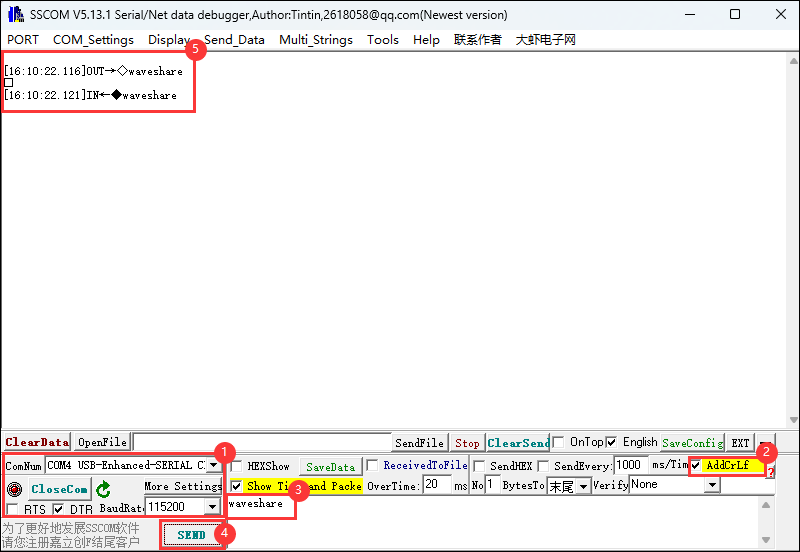
Task: Click the SEND button
Action: pyautogui.click(x=191, y=535)
